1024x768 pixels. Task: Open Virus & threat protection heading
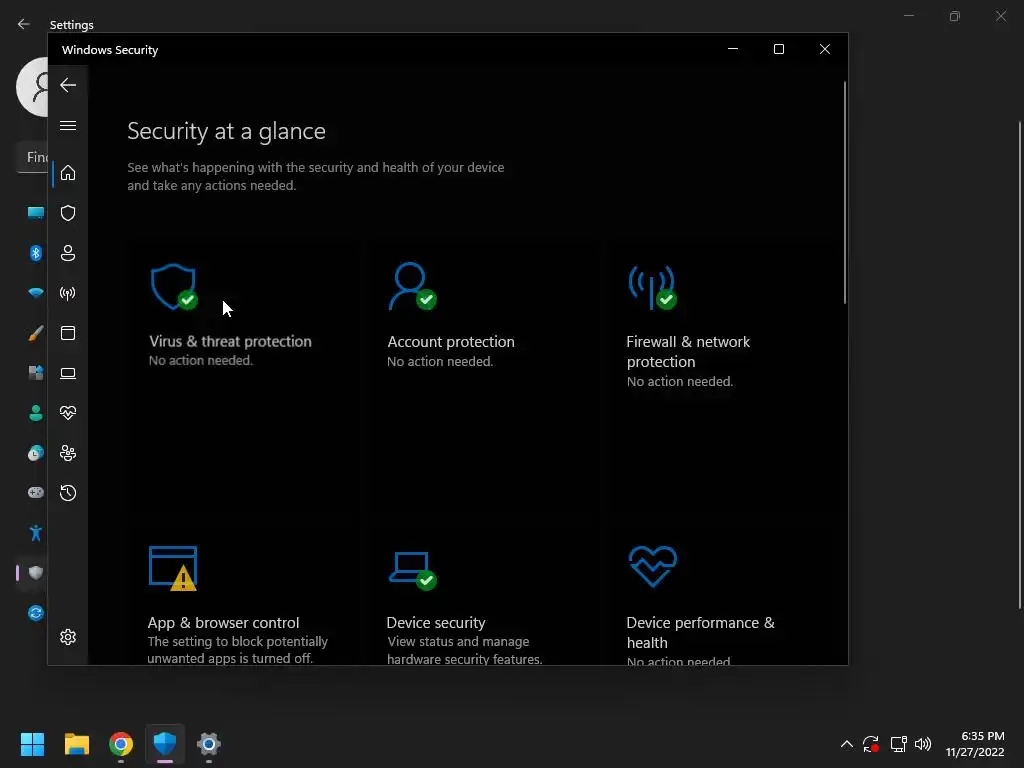pos(231,342)
